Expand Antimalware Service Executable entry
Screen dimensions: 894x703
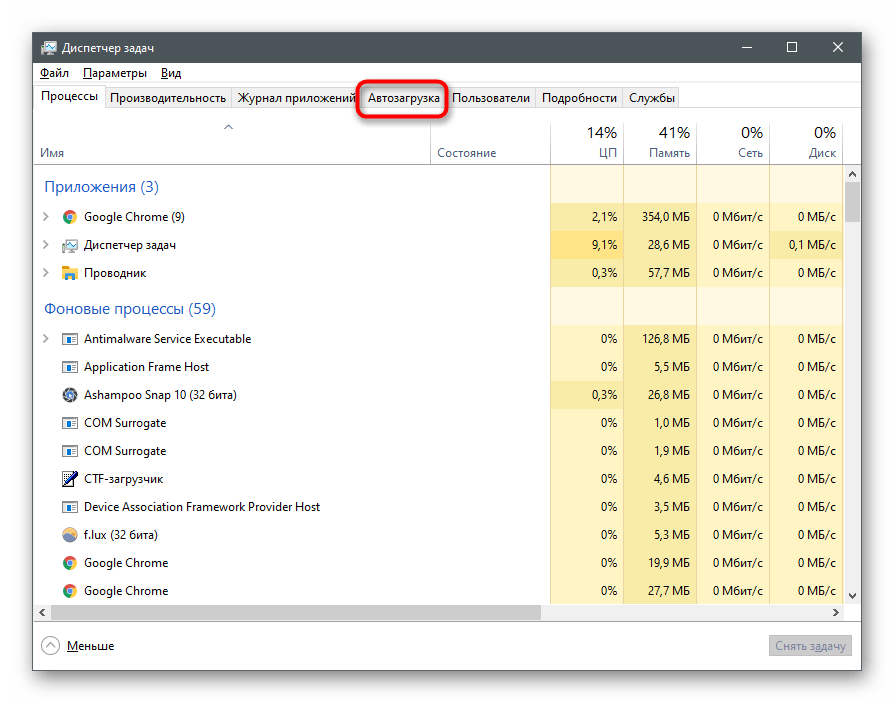click(45, 339)
